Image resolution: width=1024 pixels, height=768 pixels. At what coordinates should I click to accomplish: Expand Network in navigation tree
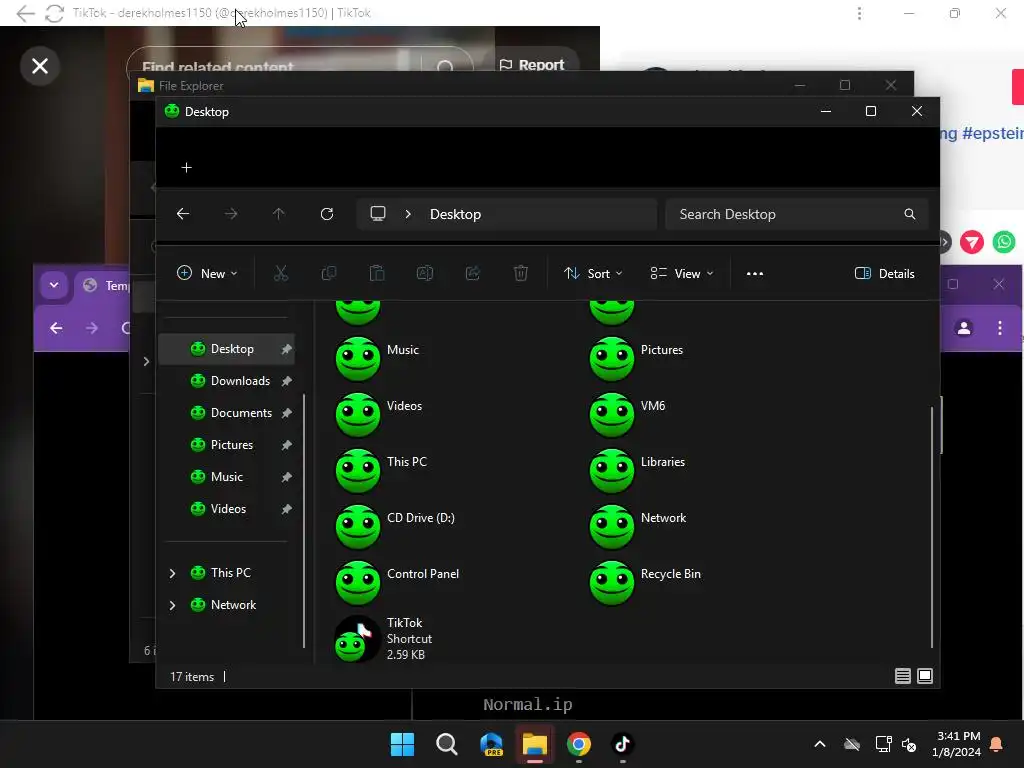pyautogui.click(x=172, y=605)
